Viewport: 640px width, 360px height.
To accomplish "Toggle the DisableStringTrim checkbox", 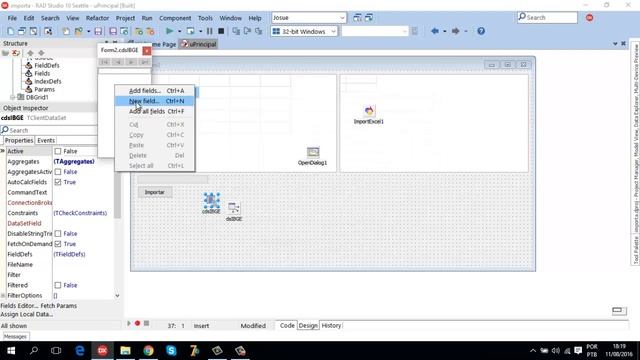I will 58,233.
